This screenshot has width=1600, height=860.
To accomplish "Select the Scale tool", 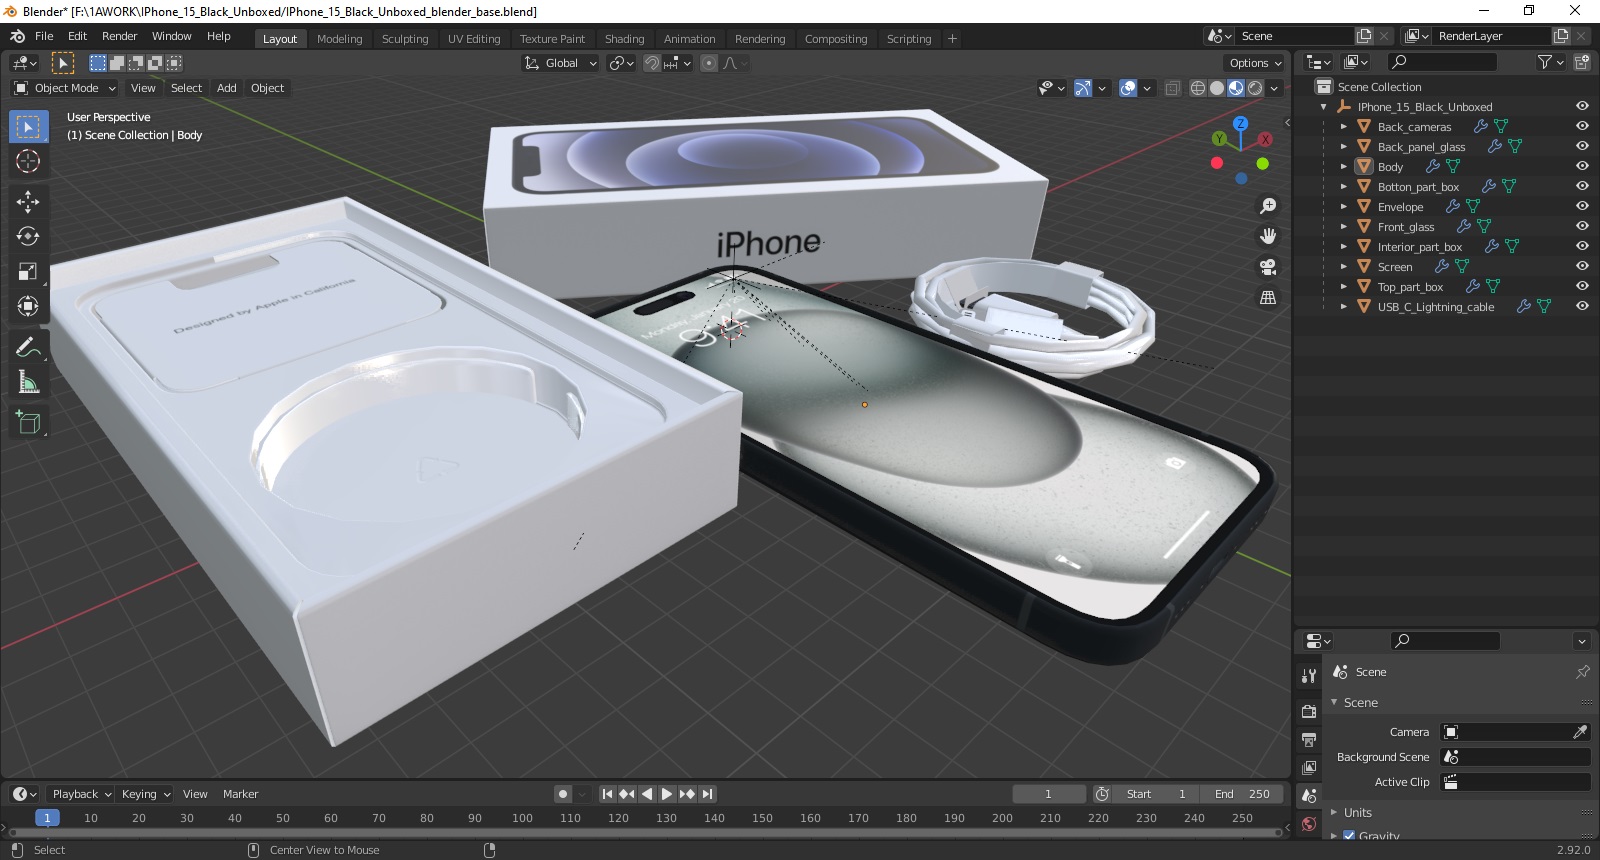I will [x=28, y=272].
